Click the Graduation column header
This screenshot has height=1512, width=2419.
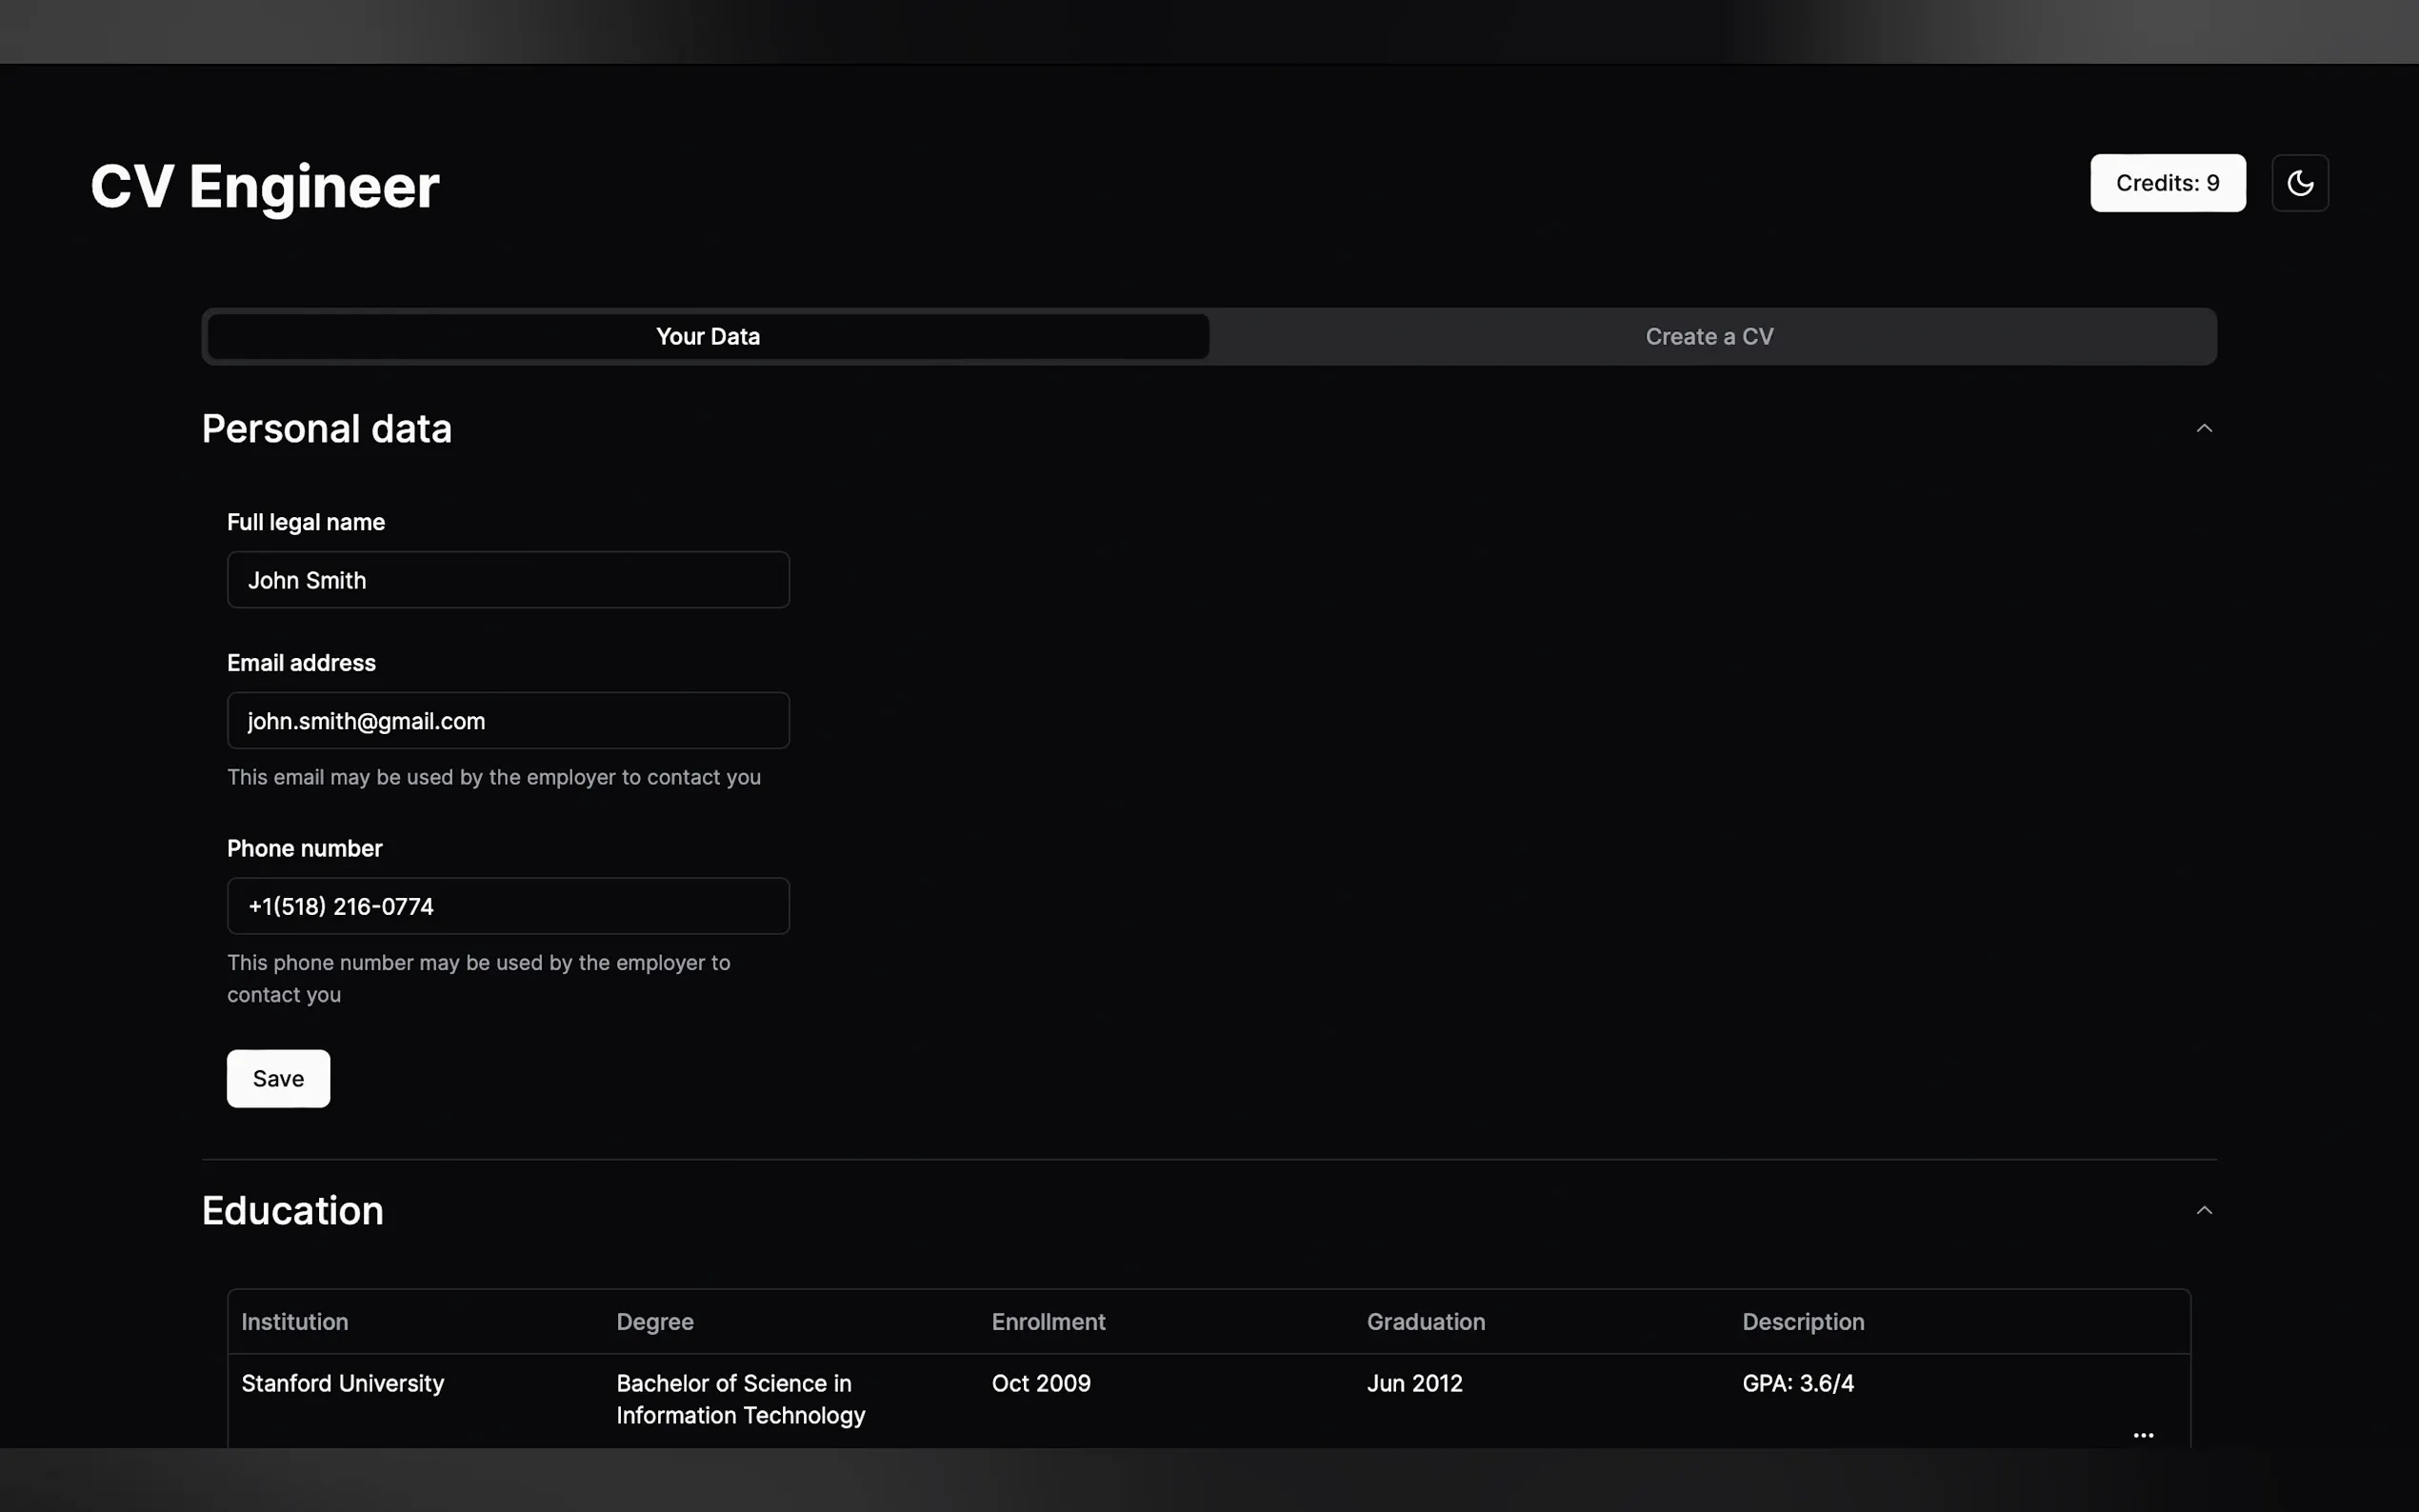click(x=1425, y=1322)
